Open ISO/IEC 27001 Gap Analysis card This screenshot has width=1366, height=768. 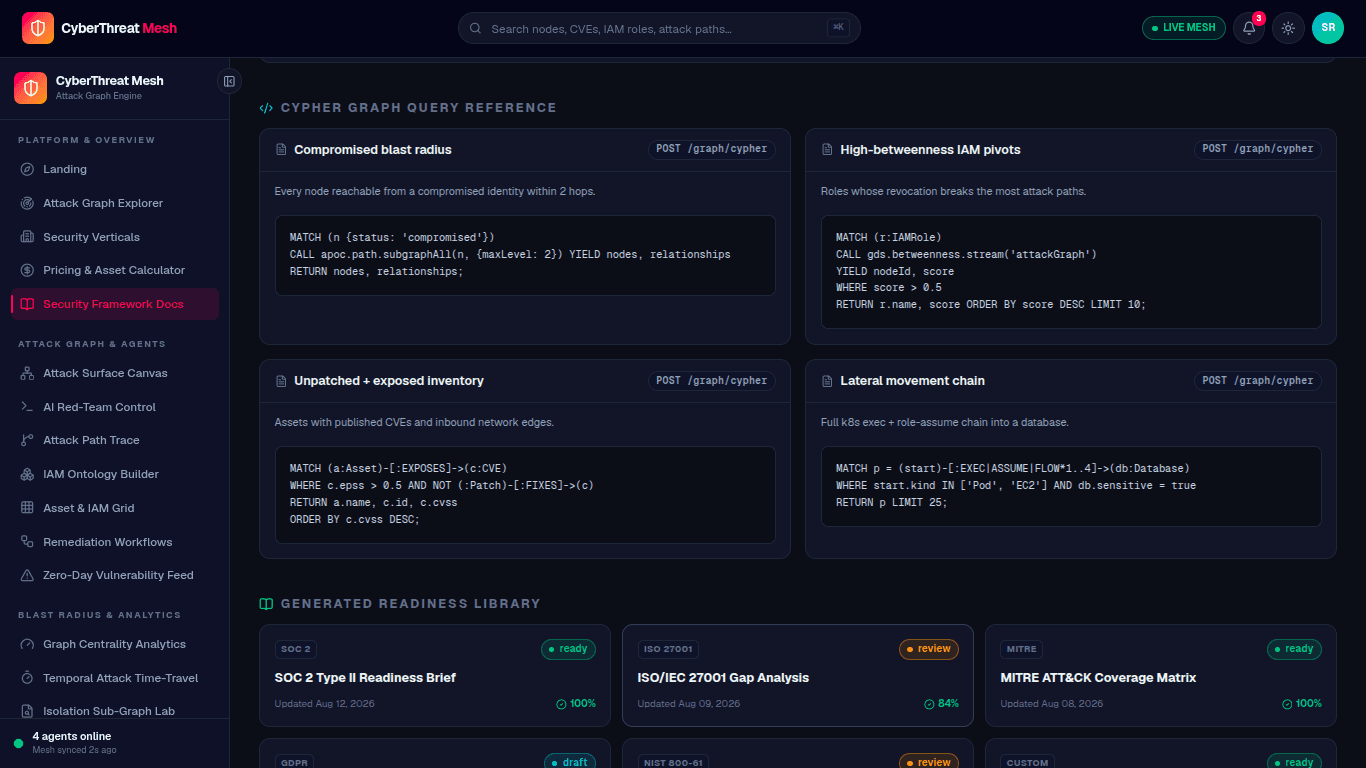[798, 675]
